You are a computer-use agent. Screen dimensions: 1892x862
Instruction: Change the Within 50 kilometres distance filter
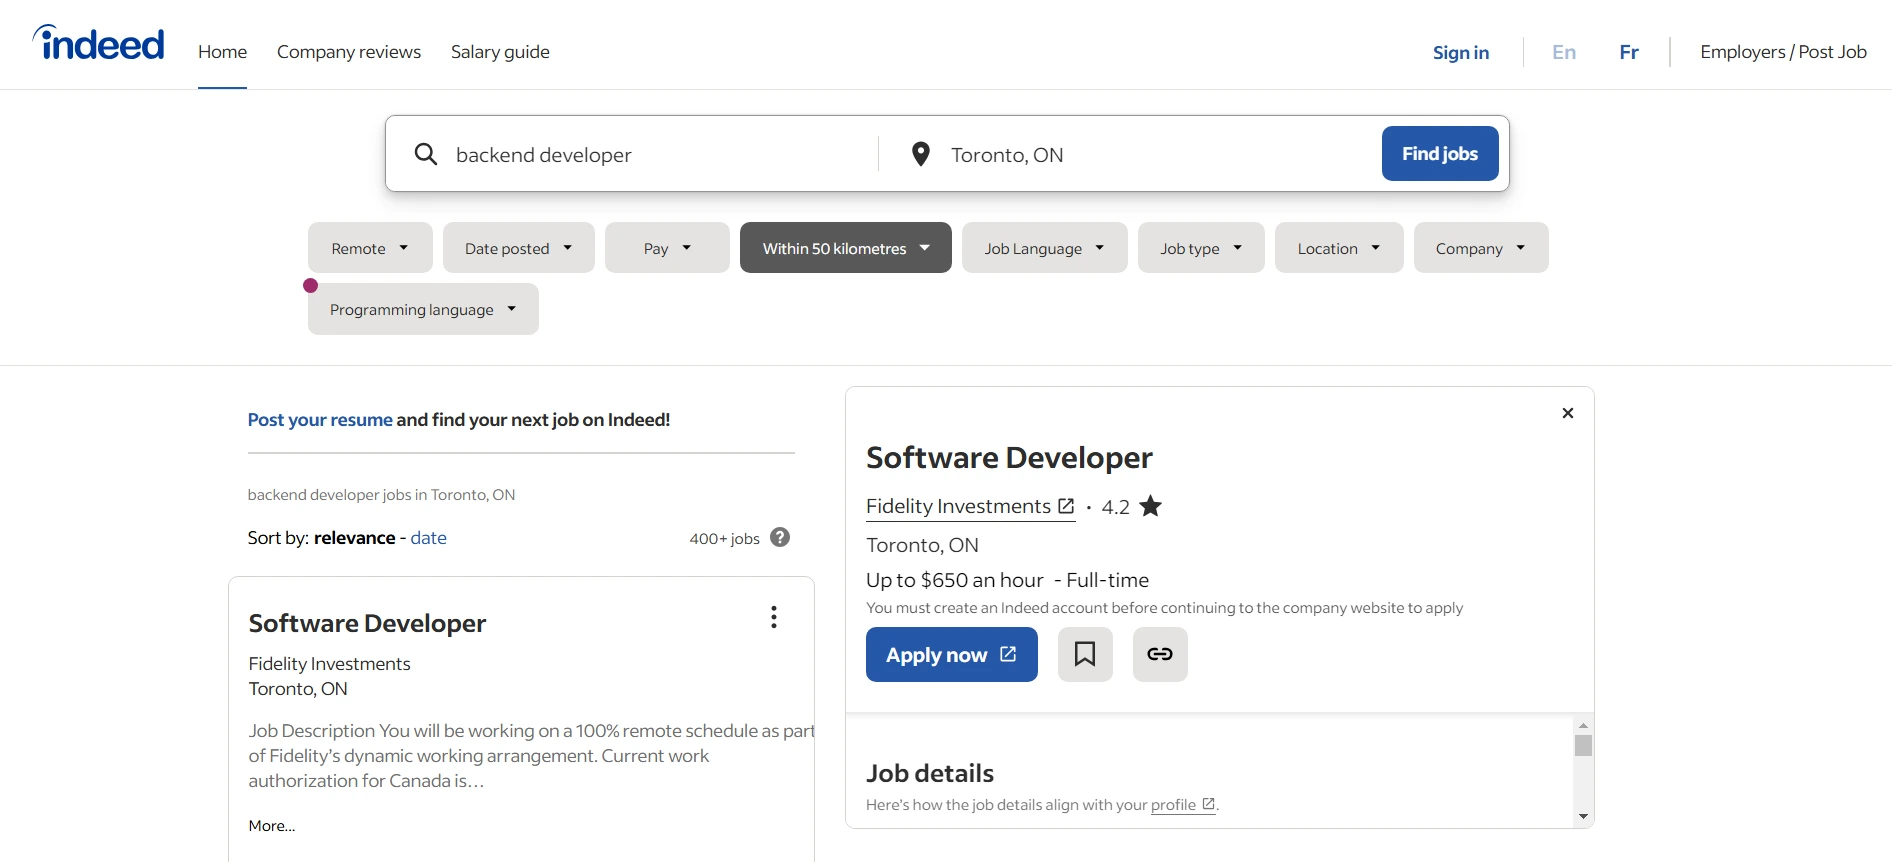pos(846,248)
